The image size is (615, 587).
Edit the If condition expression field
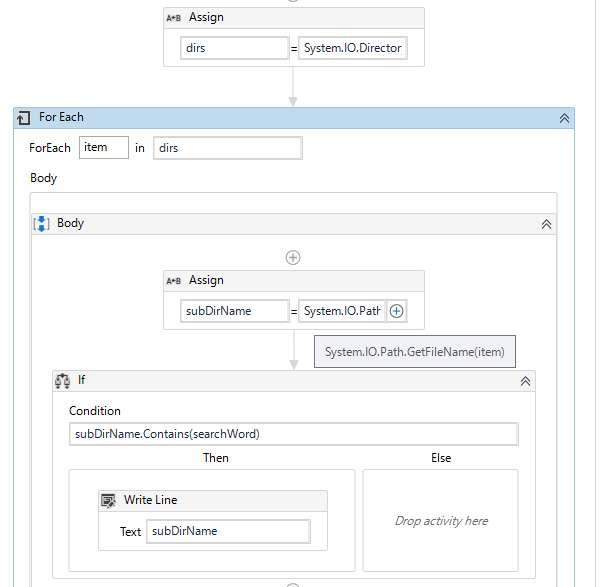click(293, 434)
